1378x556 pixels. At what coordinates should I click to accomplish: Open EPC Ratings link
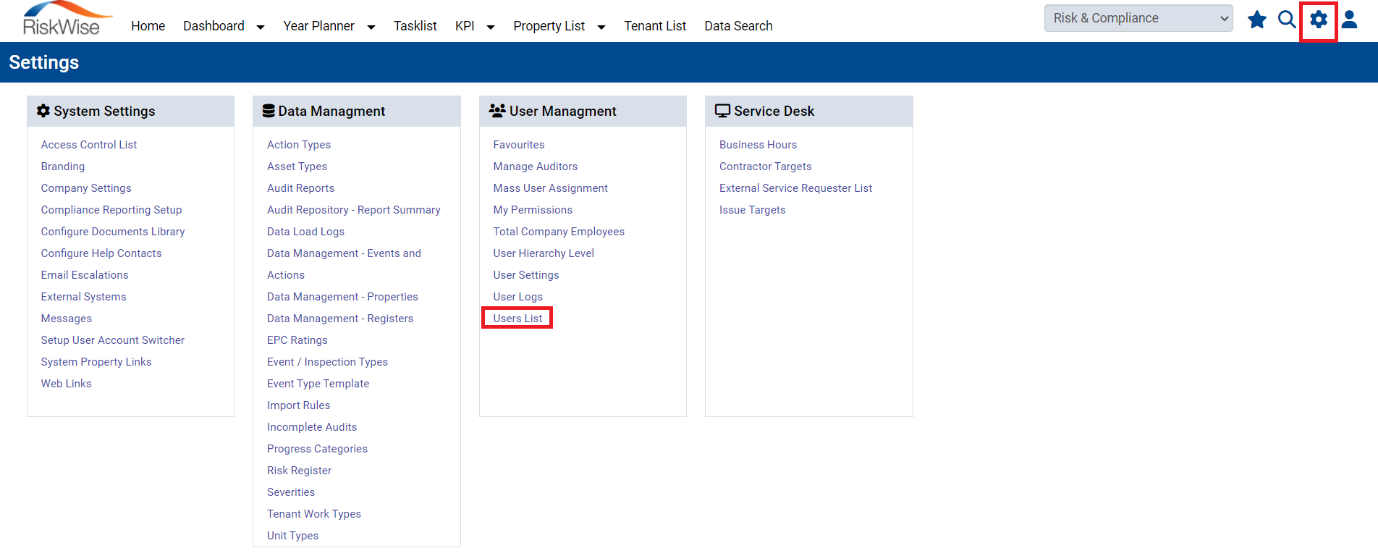[297, 341]
